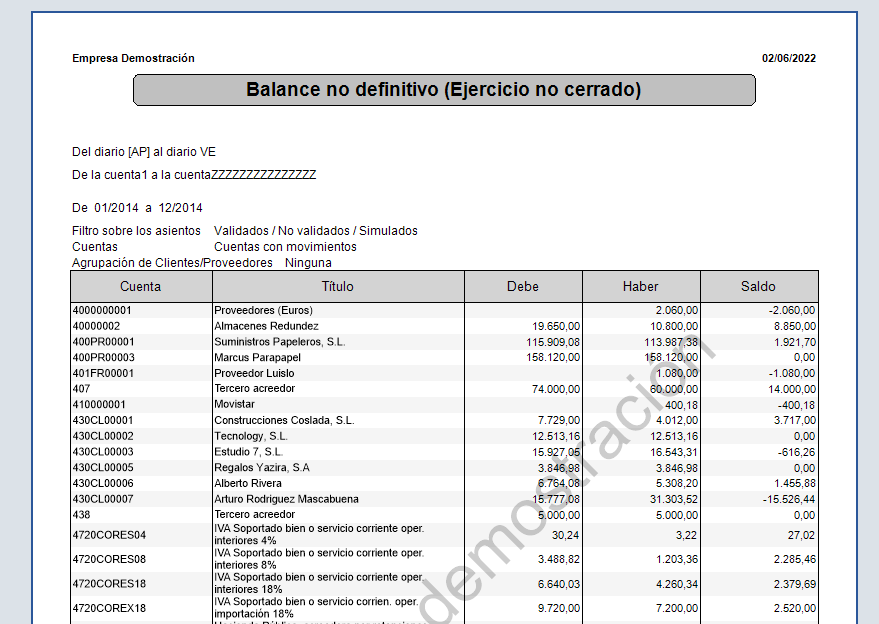879x624 pixels.
Task: Click the Haber column header
Action: click(x=641, y=286)
